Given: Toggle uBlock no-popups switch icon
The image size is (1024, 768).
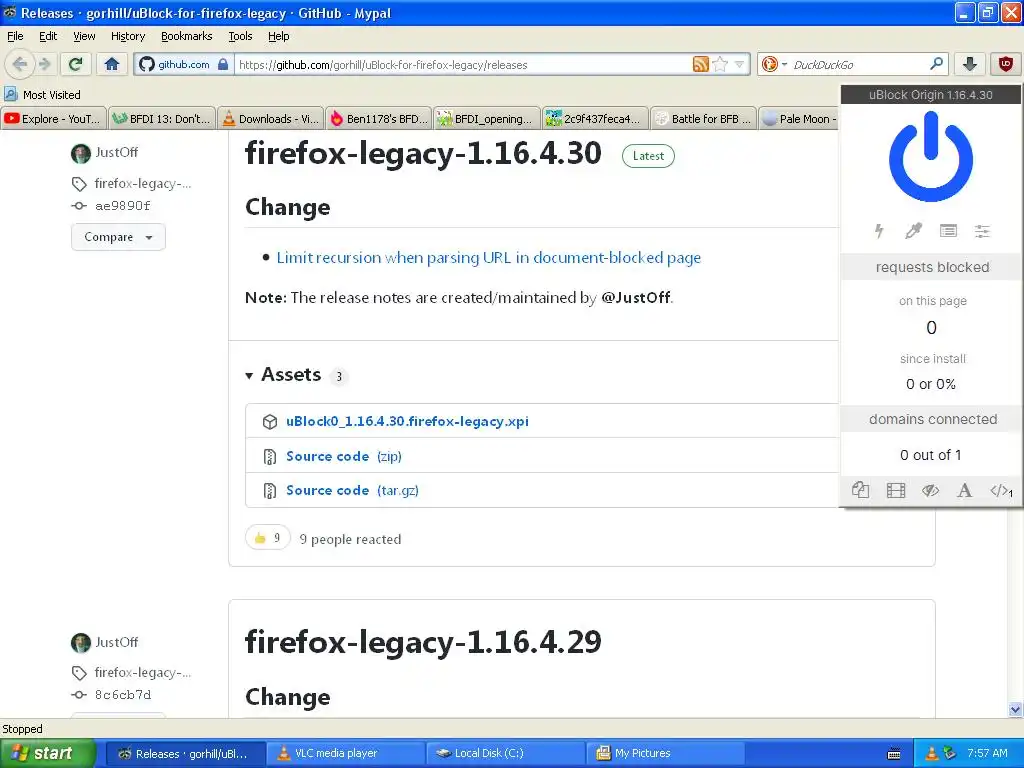Looking at the screenshot, I should click(x=860, y=490).
